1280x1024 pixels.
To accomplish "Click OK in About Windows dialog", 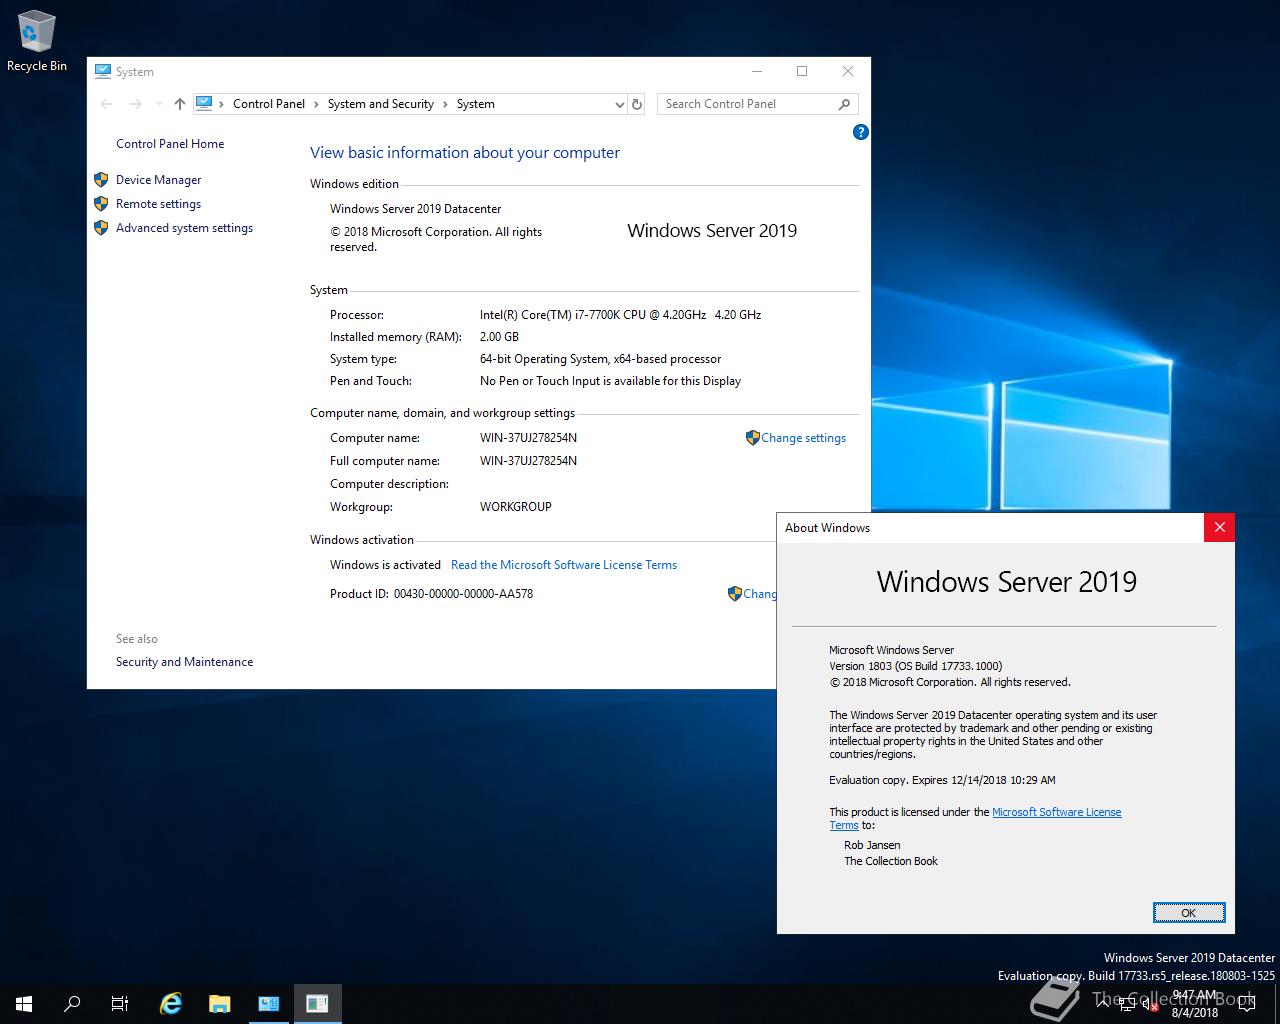I will tap(1188, 913).
